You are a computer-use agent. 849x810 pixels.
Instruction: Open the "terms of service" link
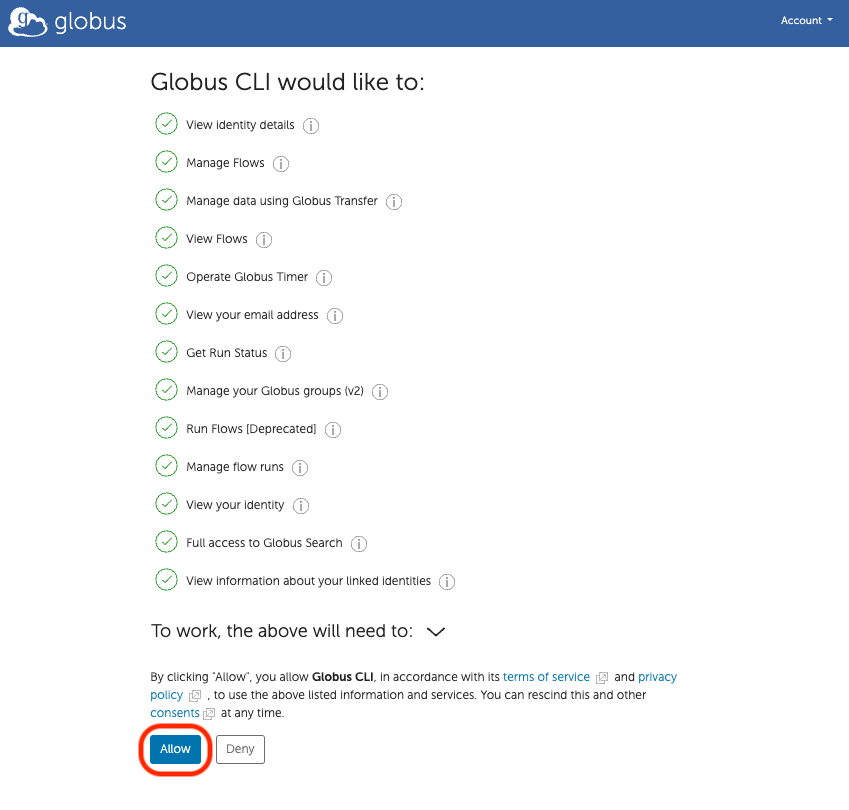(x=546, y=677)
